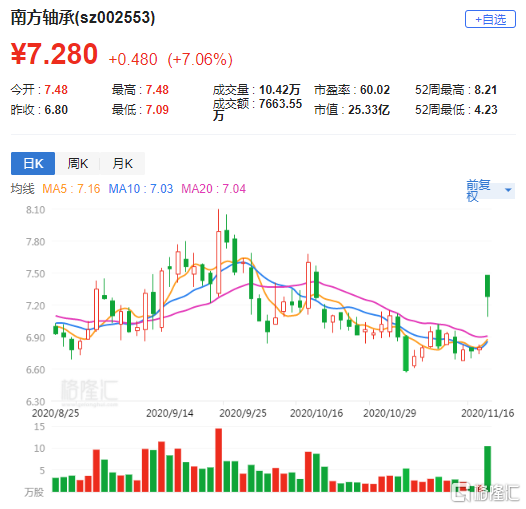Click the 昨收 value 6.80
Viewport: 526px width, 509px height.
tap(56, 110)
